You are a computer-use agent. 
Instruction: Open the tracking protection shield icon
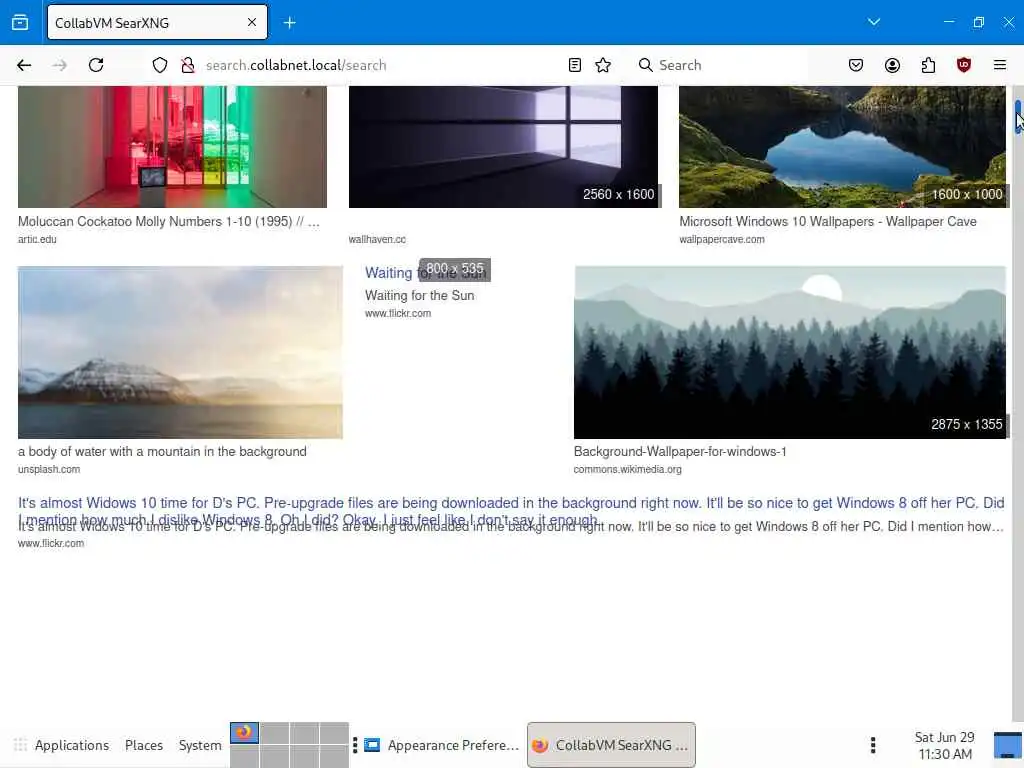(160, 65)
